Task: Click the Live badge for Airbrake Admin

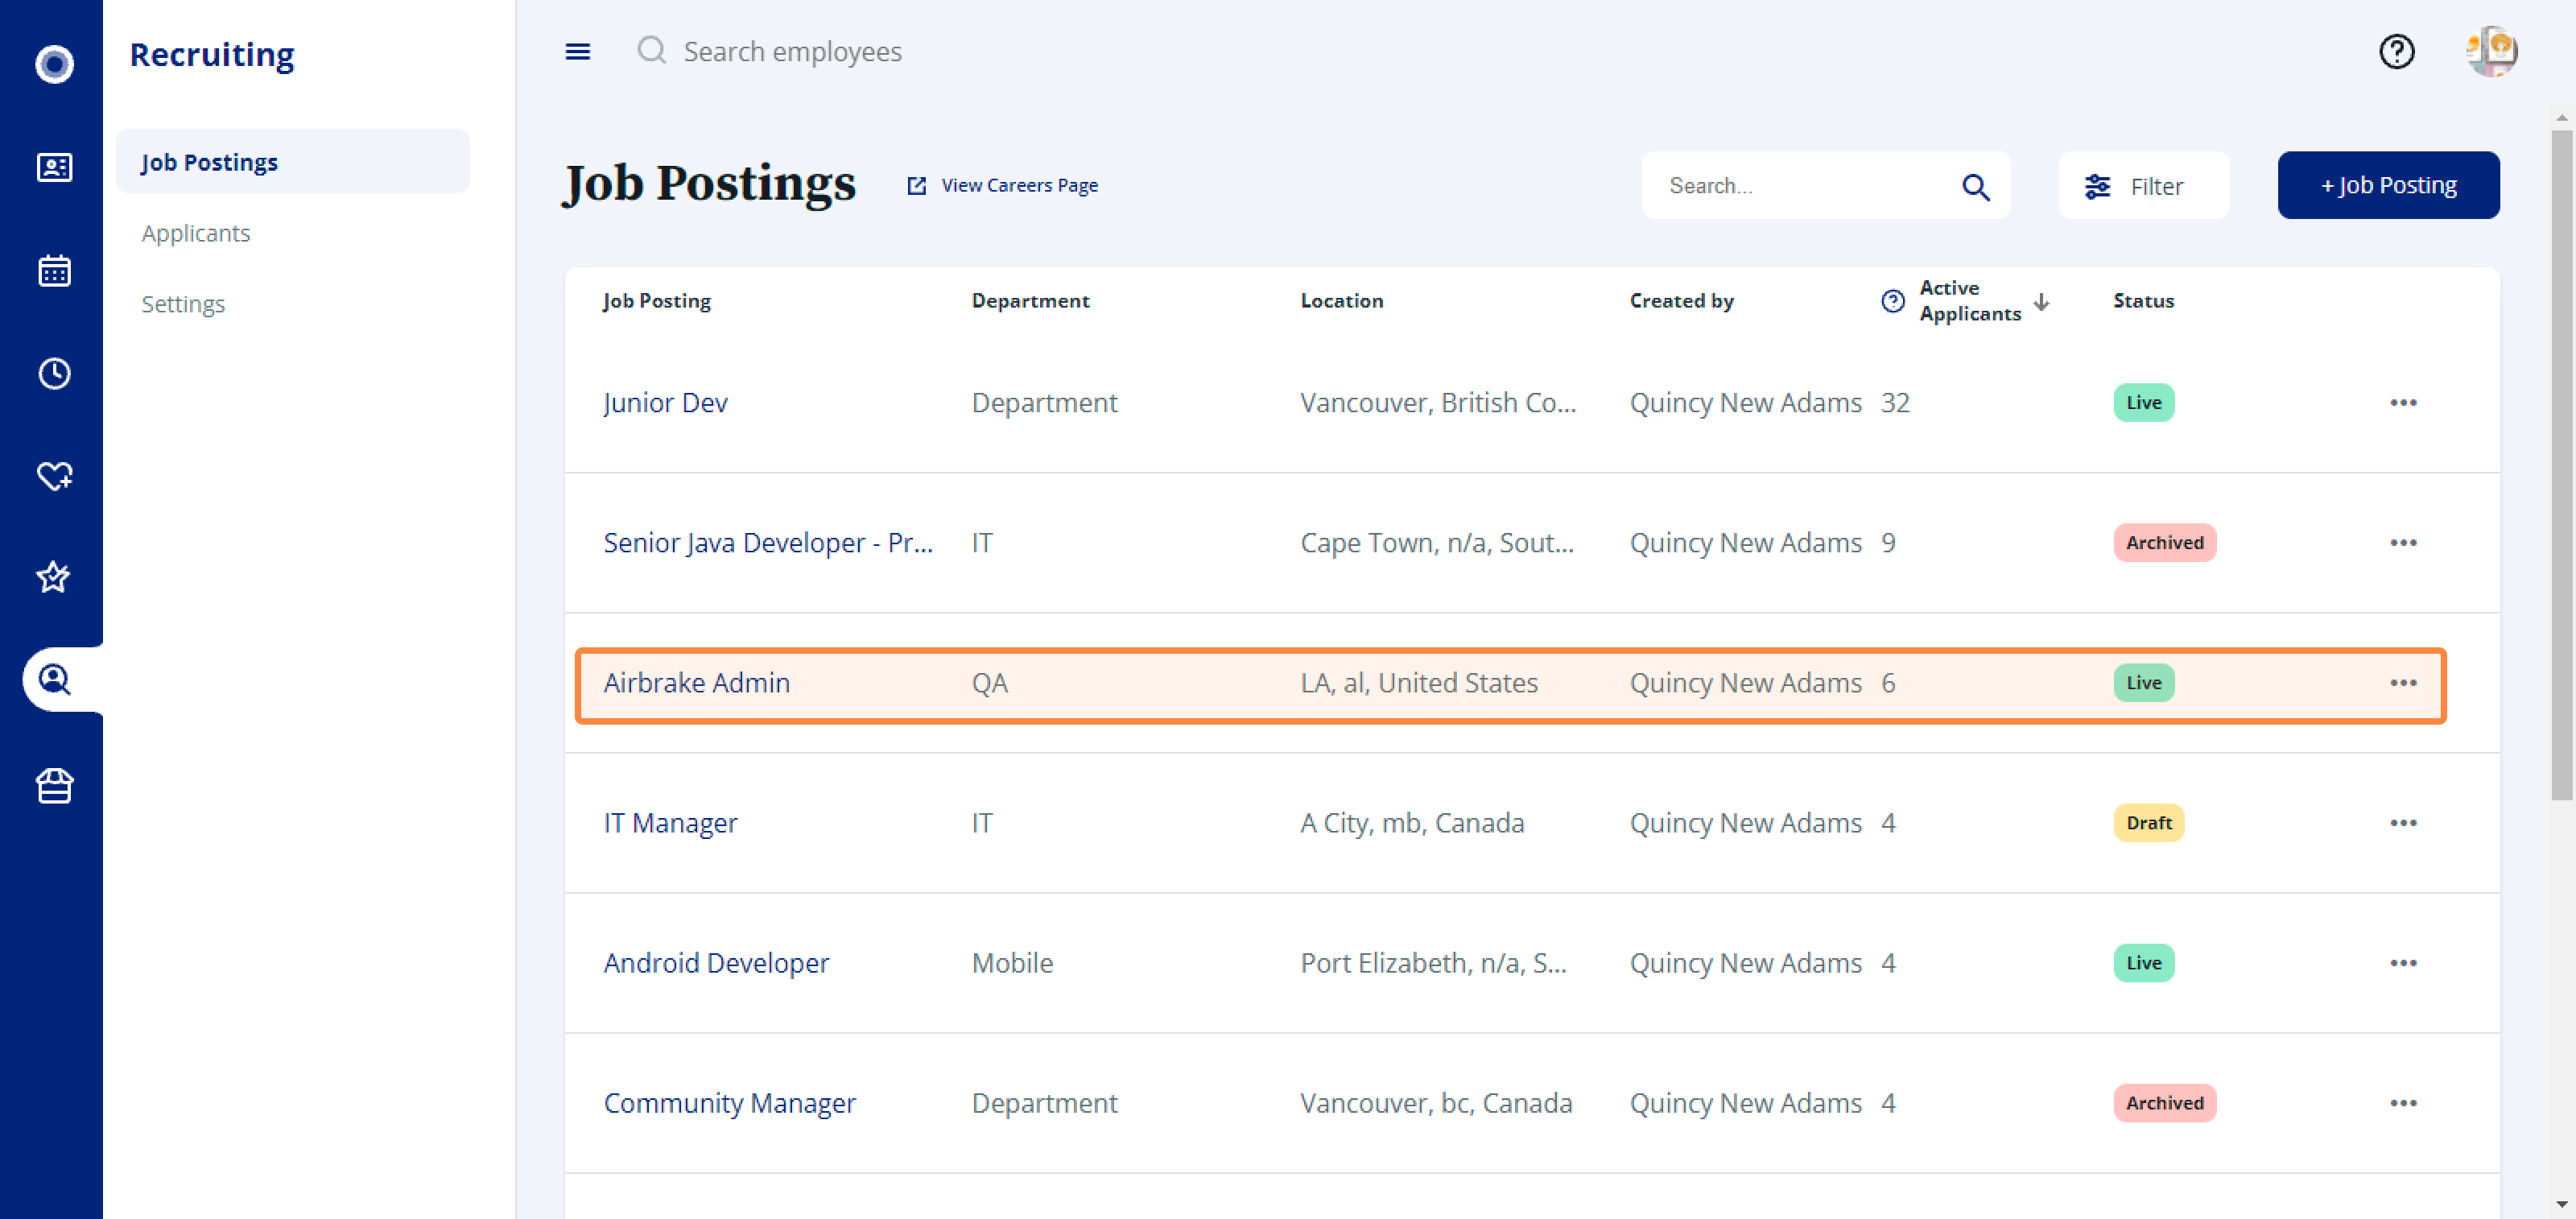Action: pos(2143,683)
